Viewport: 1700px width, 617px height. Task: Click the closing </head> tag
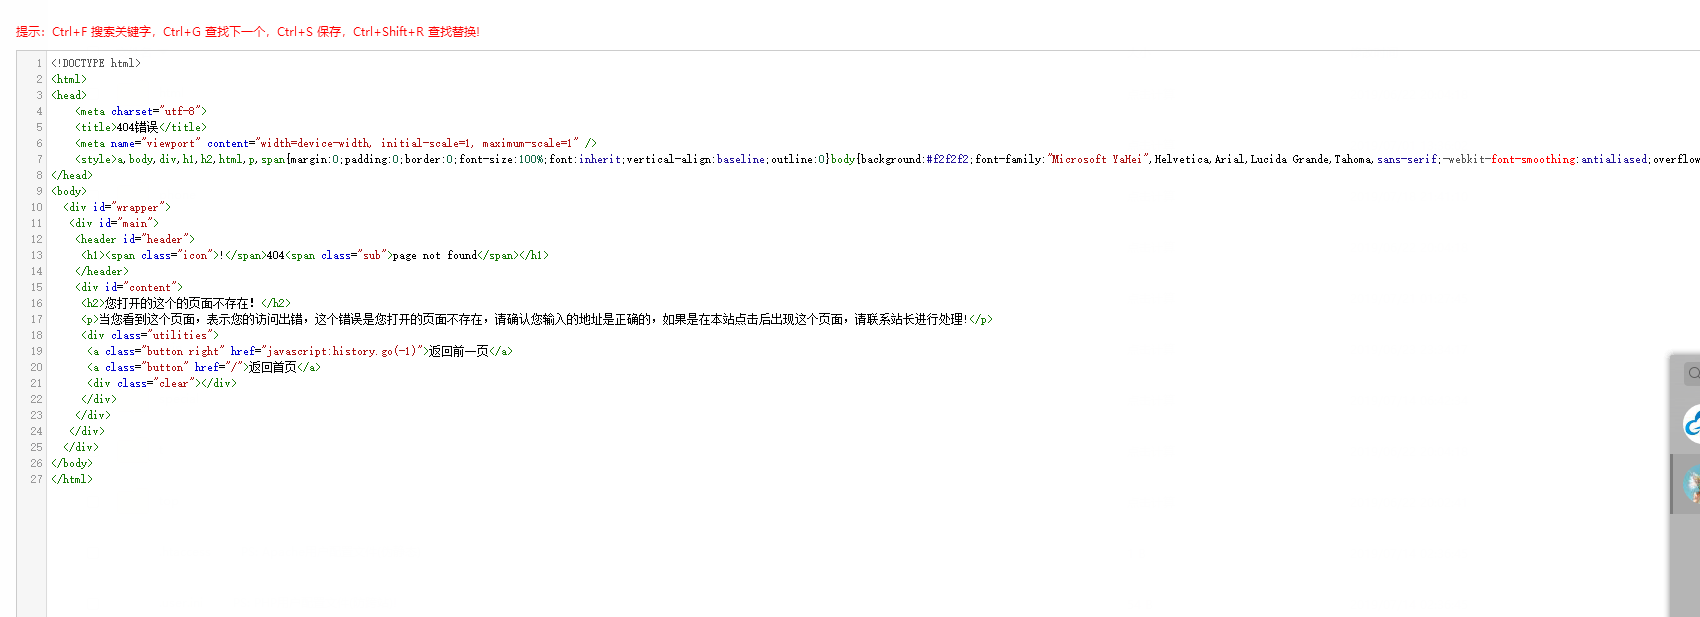72,175
